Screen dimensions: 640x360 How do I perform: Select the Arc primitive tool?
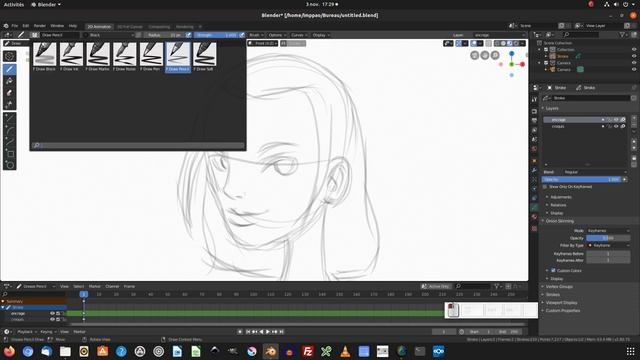9,130
